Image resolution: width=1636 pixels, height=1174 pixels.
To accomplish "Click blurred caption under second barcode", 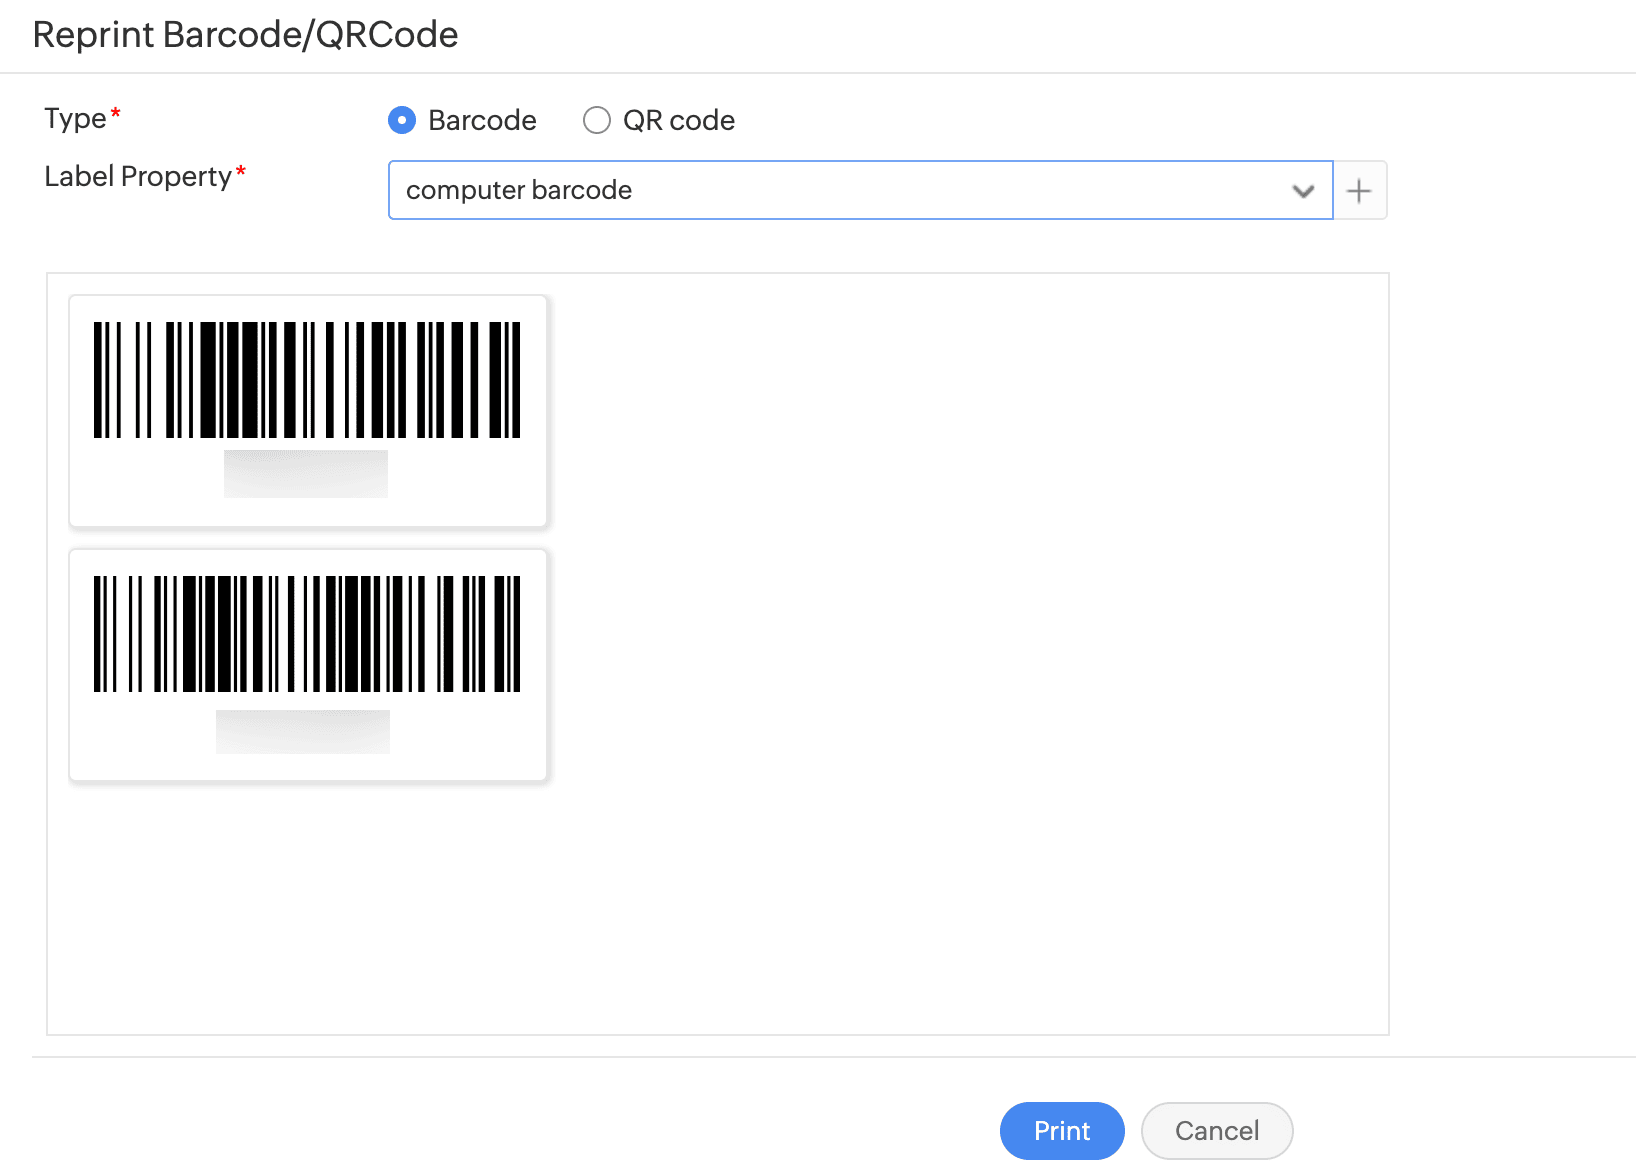I will pyautogui.click(x=303, y=732).
